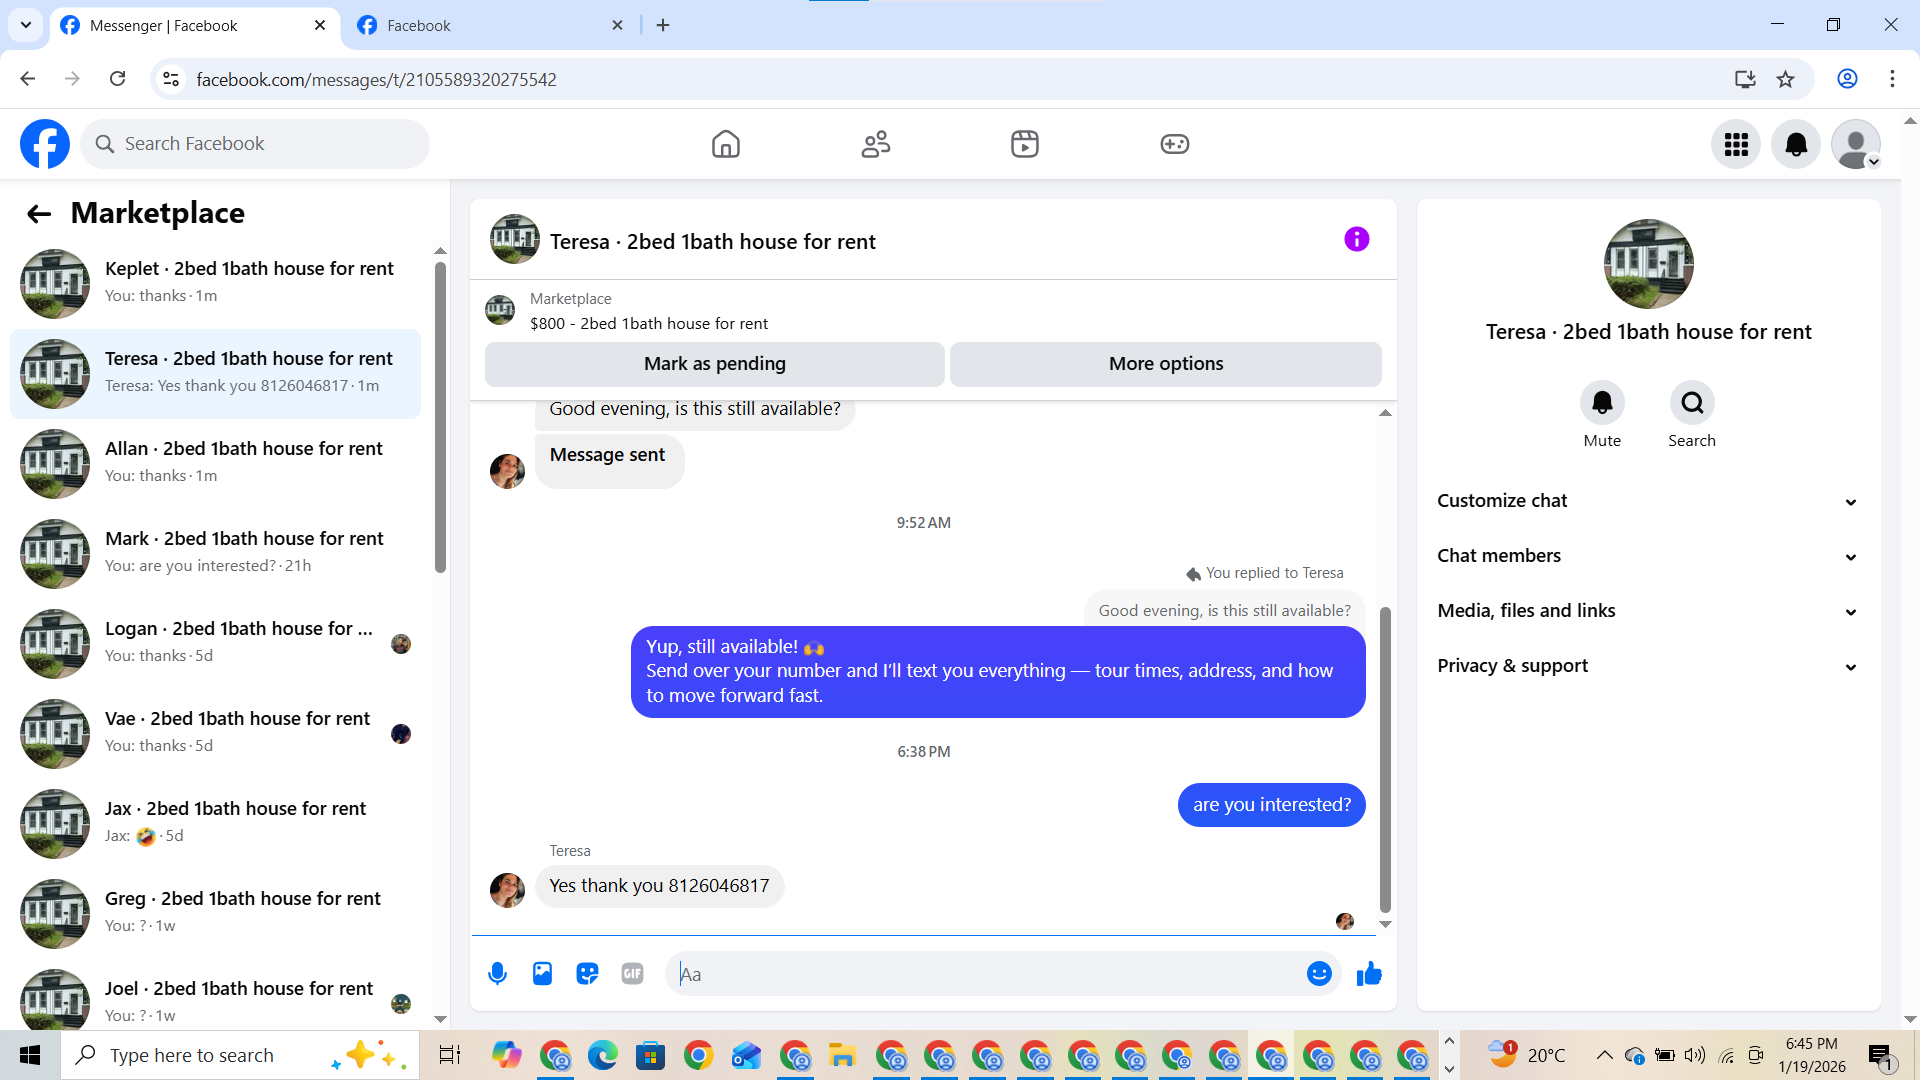Open the GIF picker icon
Image resolution: width=1920 pixels, height=1080 pixels.
tap(632, 974)
